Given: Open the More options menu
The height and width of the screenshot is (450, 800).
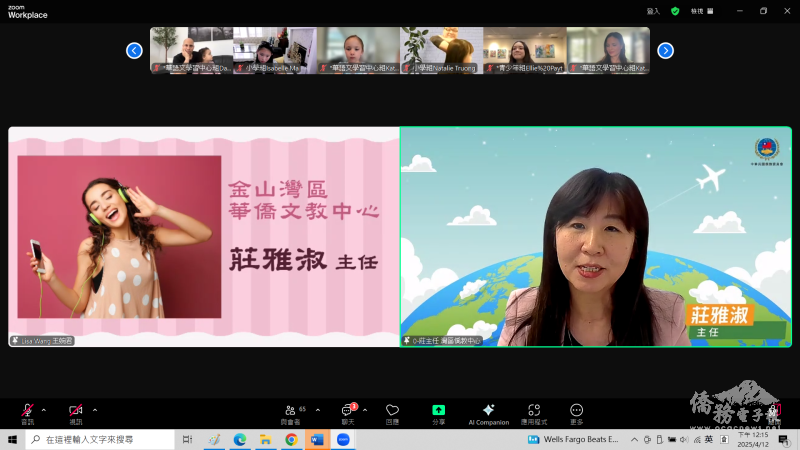Looking at the screenshot, I should click(576, 411).
